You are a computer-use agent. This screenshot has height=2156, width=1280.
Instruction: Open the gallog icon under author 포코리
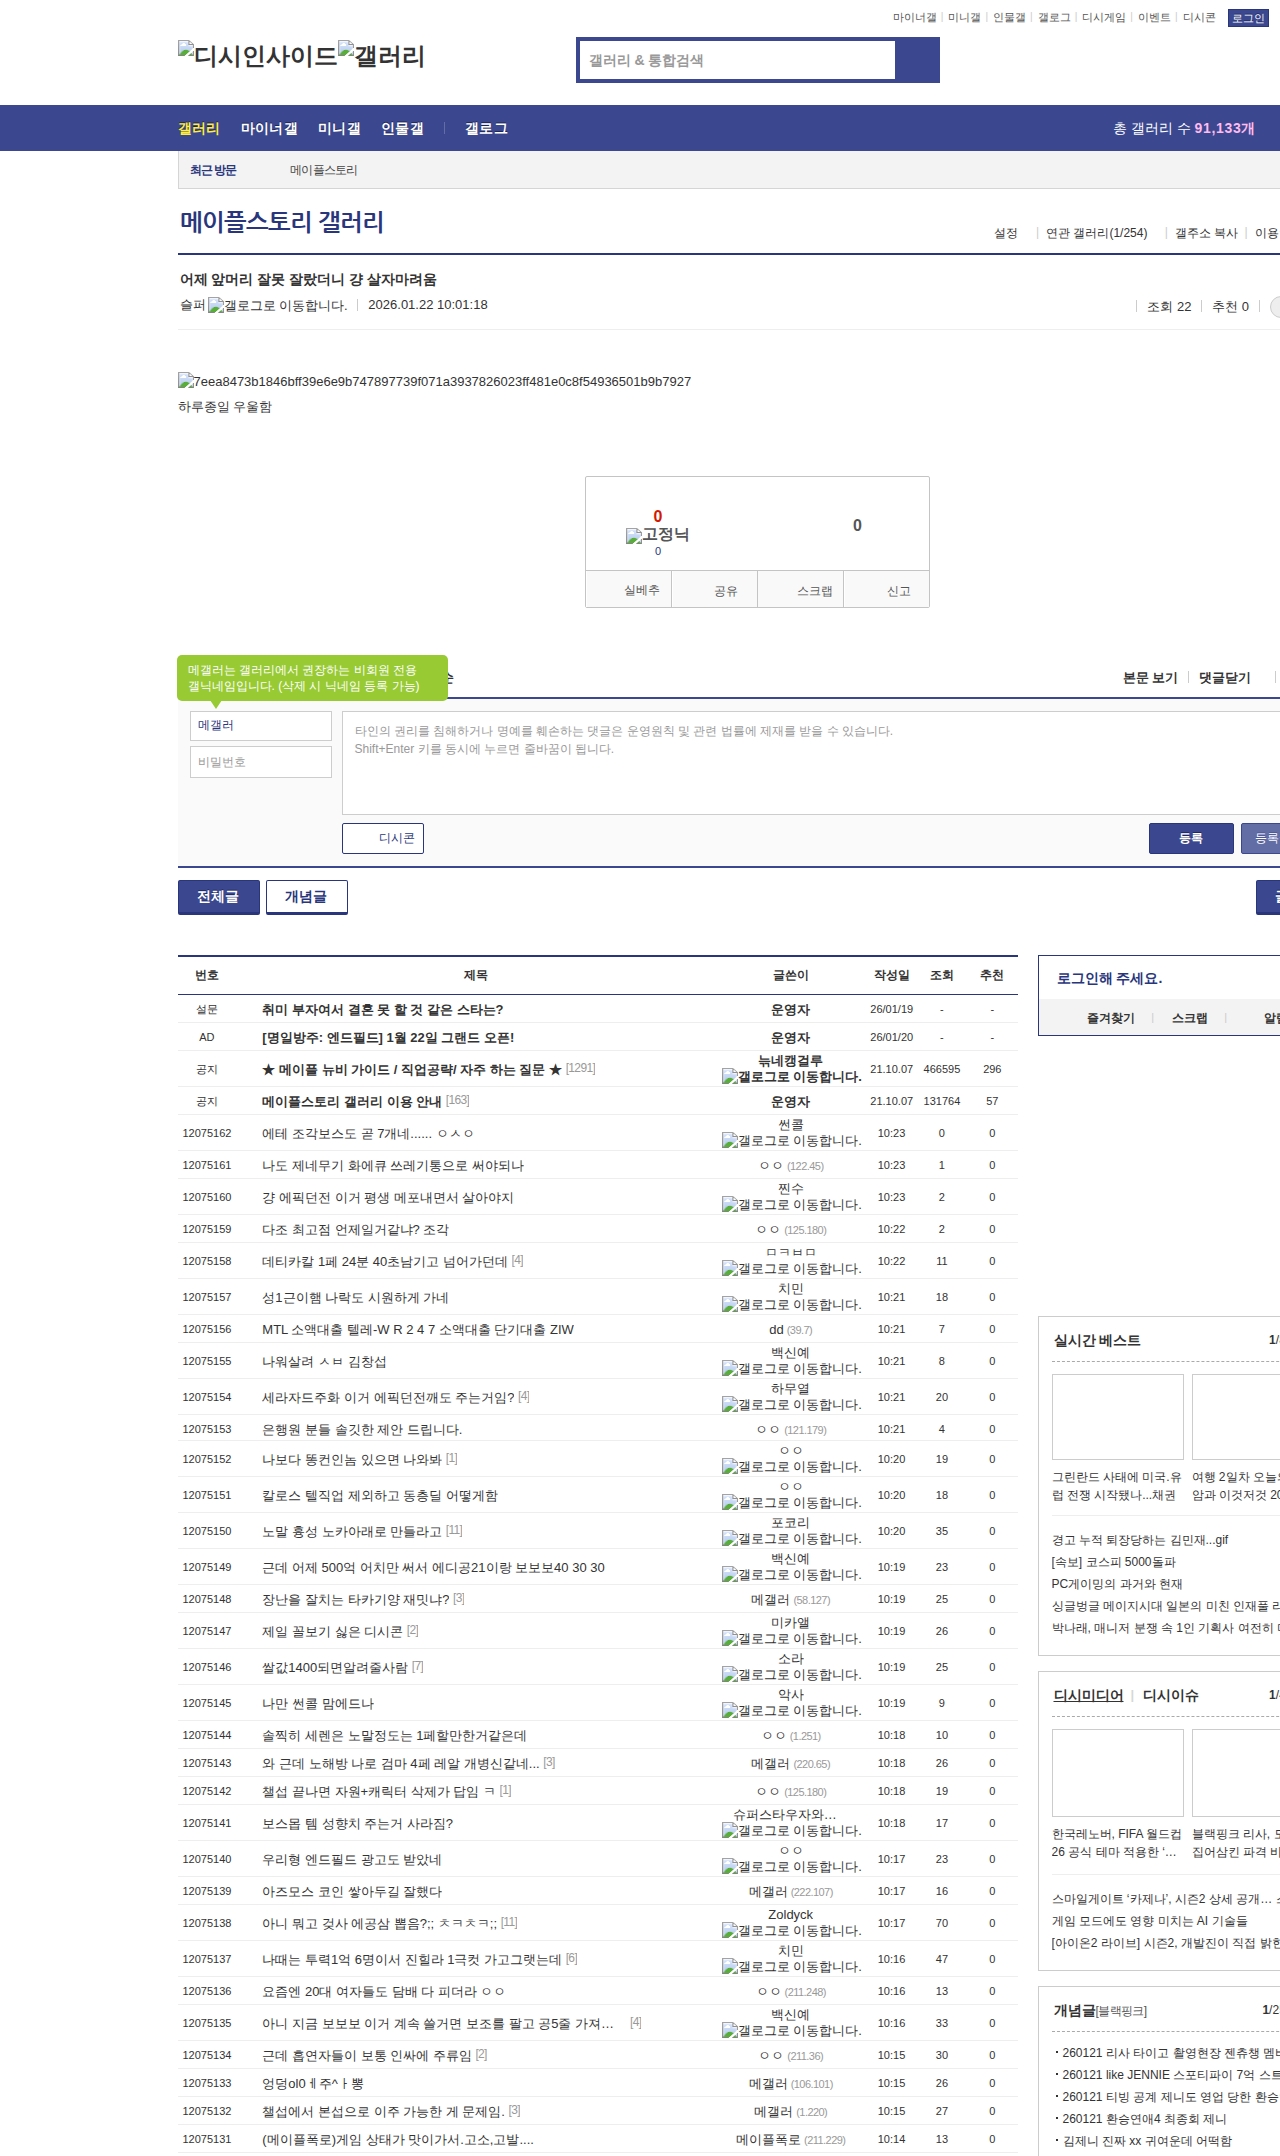click(791, 1539)
